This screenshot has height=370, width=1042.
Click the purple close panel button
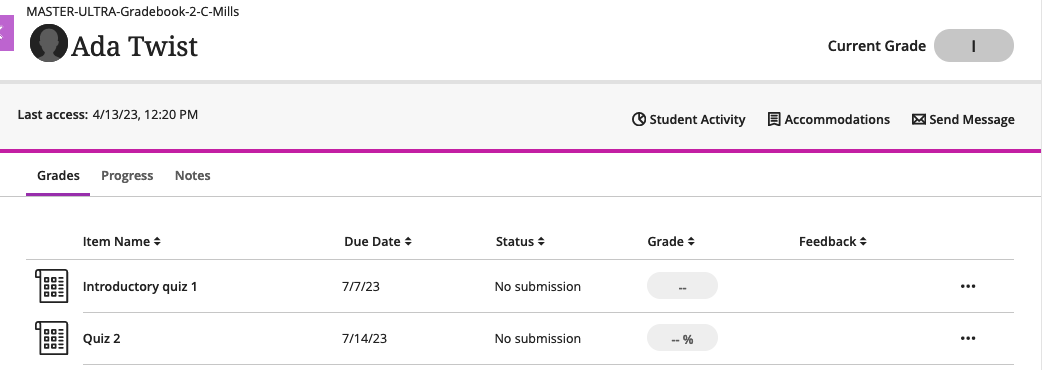(x=6, y=33)
